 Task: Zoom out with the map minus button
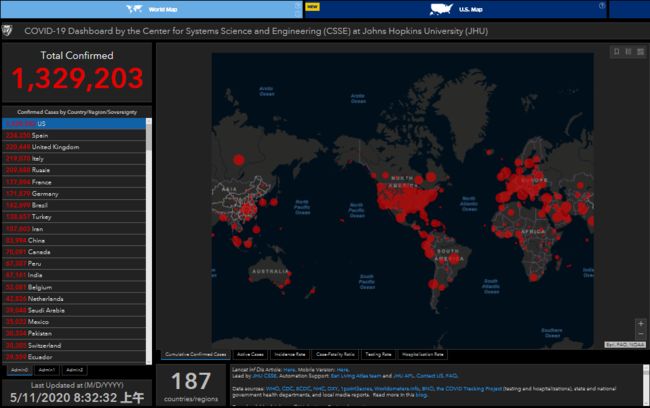click(640, 334)
